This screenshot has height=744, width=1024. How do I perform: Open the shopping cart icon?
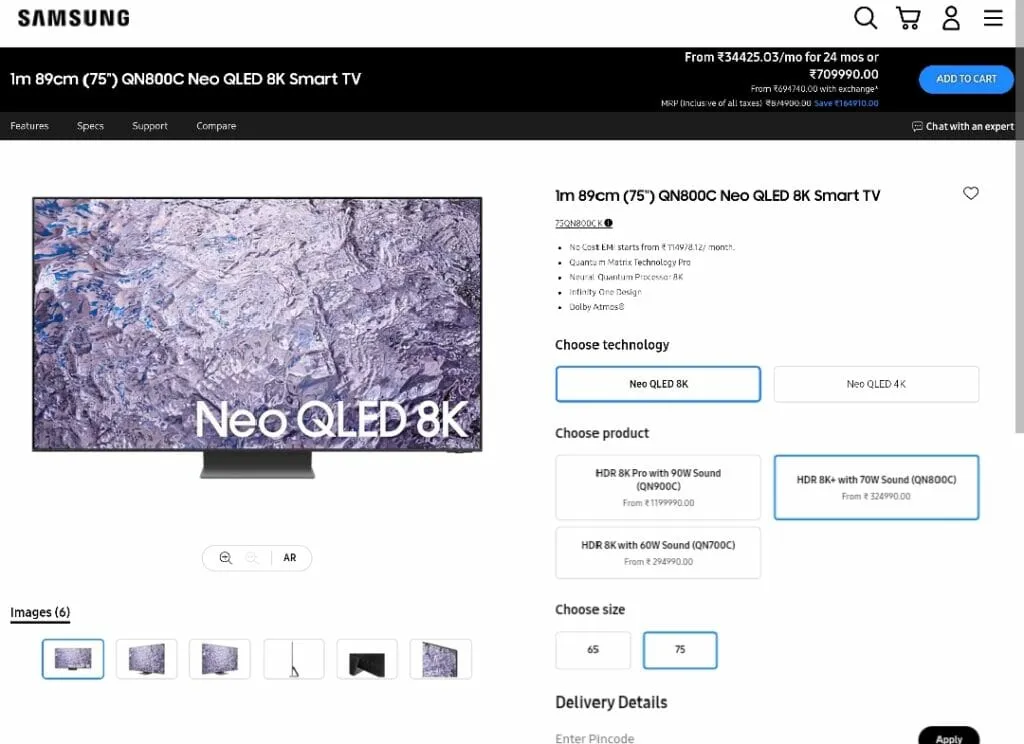tap(908, 18)
